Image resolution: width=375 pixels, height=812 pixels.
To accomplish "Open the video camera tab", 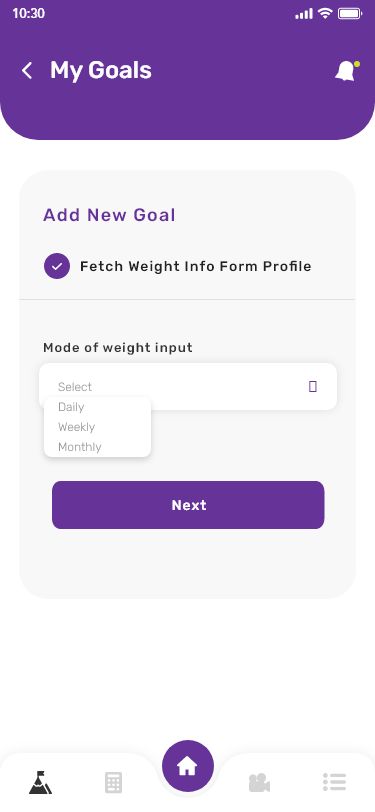I will coord(259,782).
